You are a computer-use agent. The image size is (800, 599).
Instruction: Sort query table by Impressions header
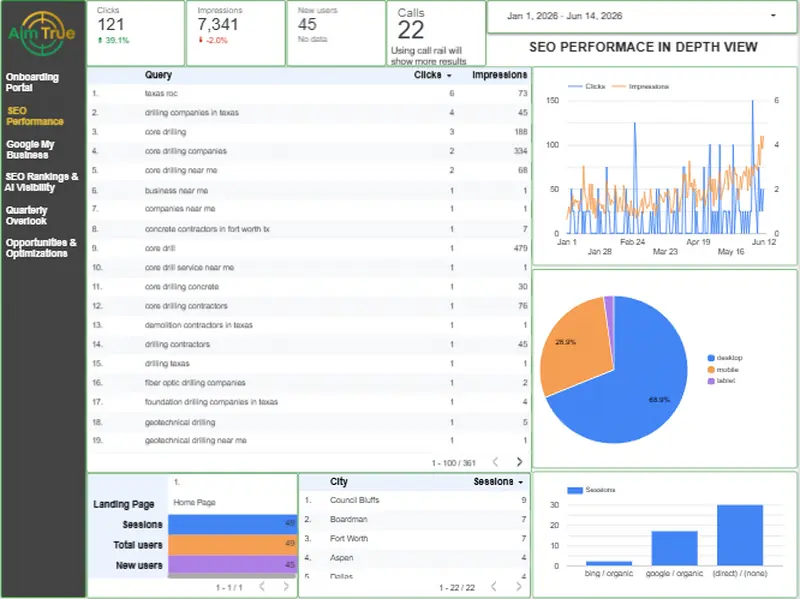[499, 75]
